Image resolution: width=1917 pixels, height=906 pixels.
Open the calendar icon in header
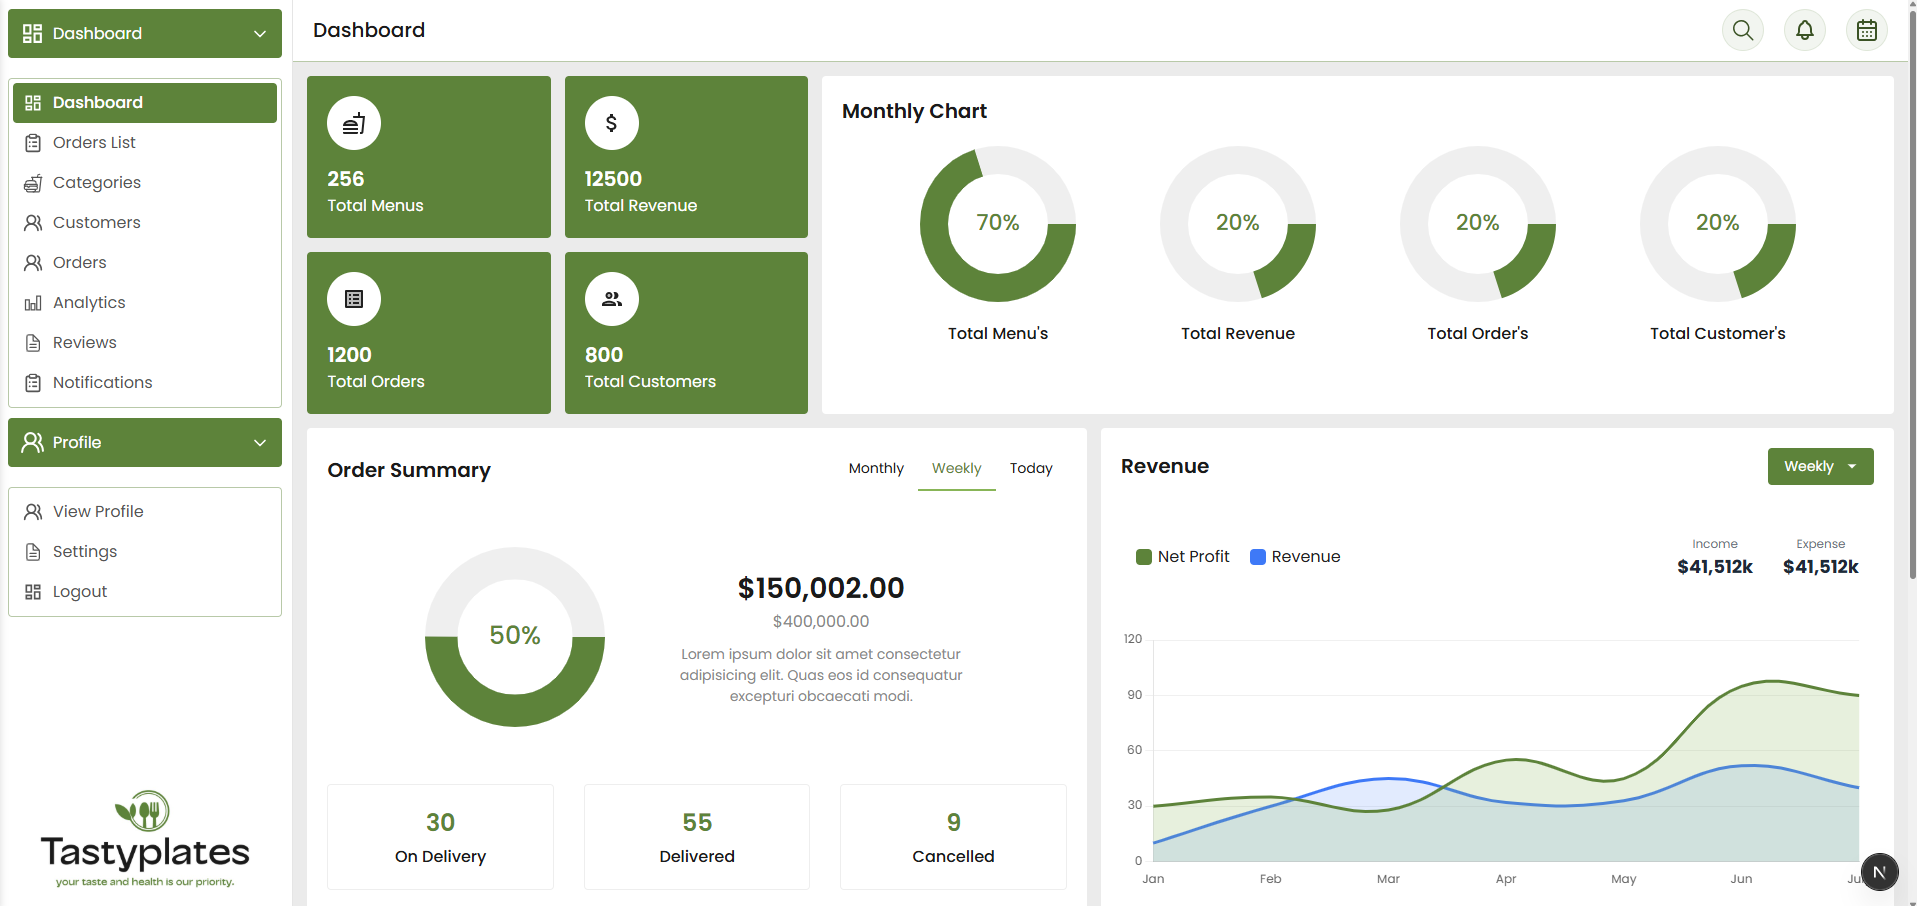(1866, 30)
